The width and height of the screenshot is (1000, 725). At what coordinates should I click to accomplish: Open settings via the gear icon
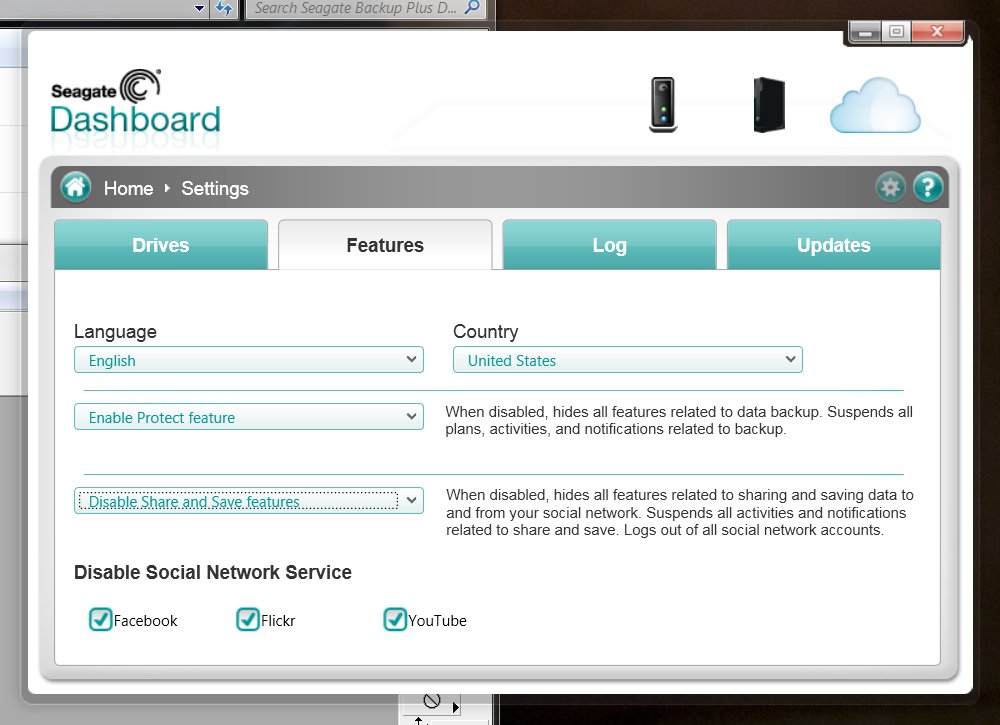[x=890, y=187]
